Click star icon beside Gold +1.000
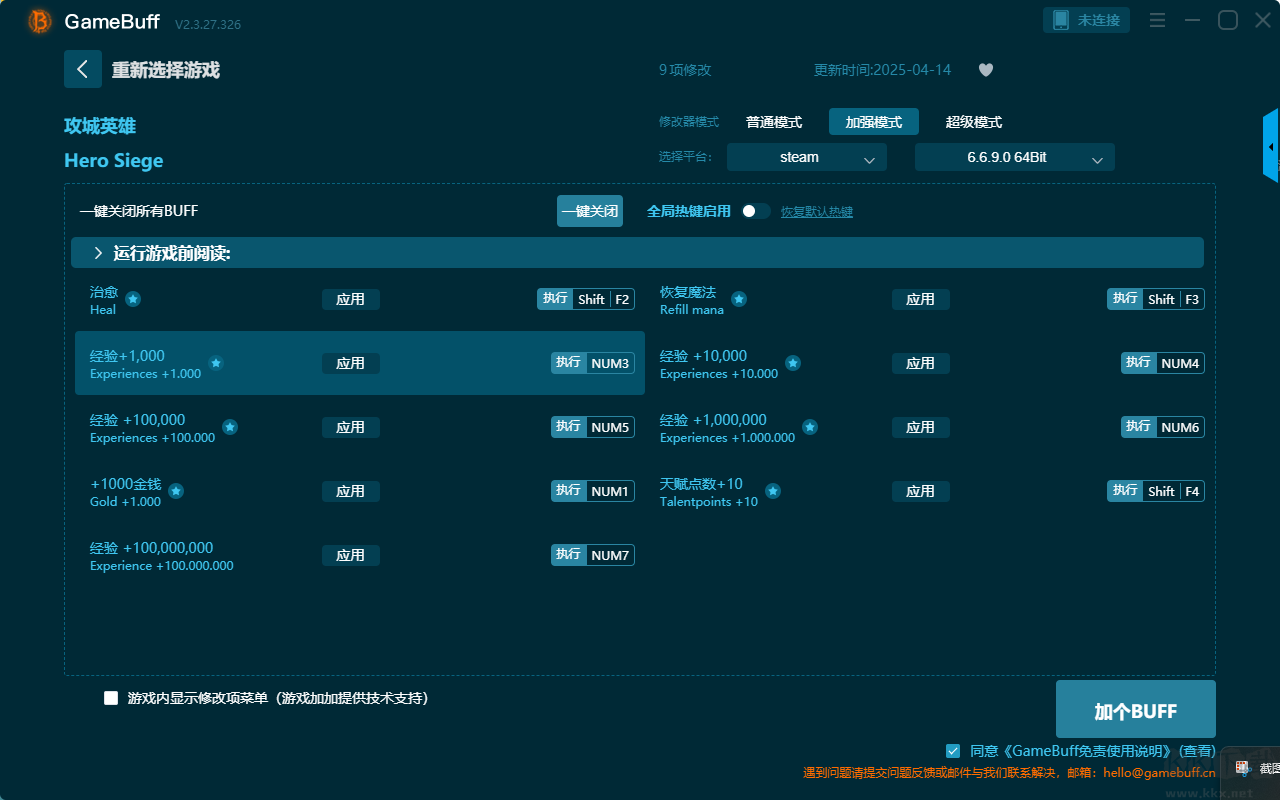This screenshot has height=800, width=1280. pos(176,491)
